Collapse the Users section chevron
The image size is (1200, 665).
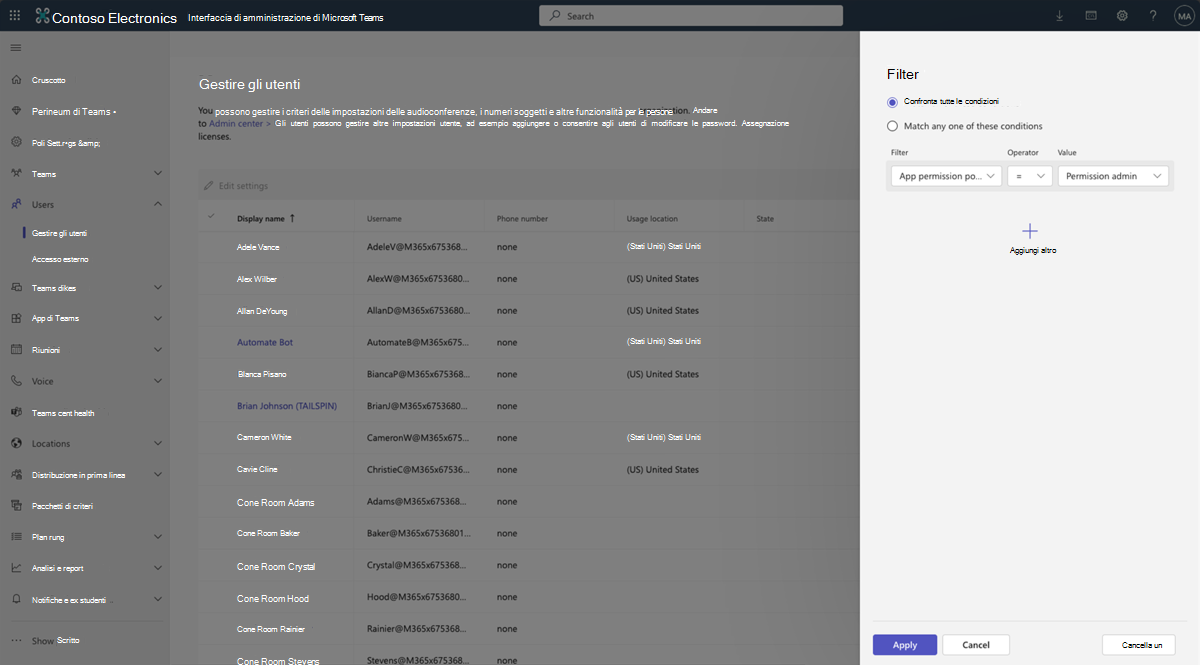157,204
